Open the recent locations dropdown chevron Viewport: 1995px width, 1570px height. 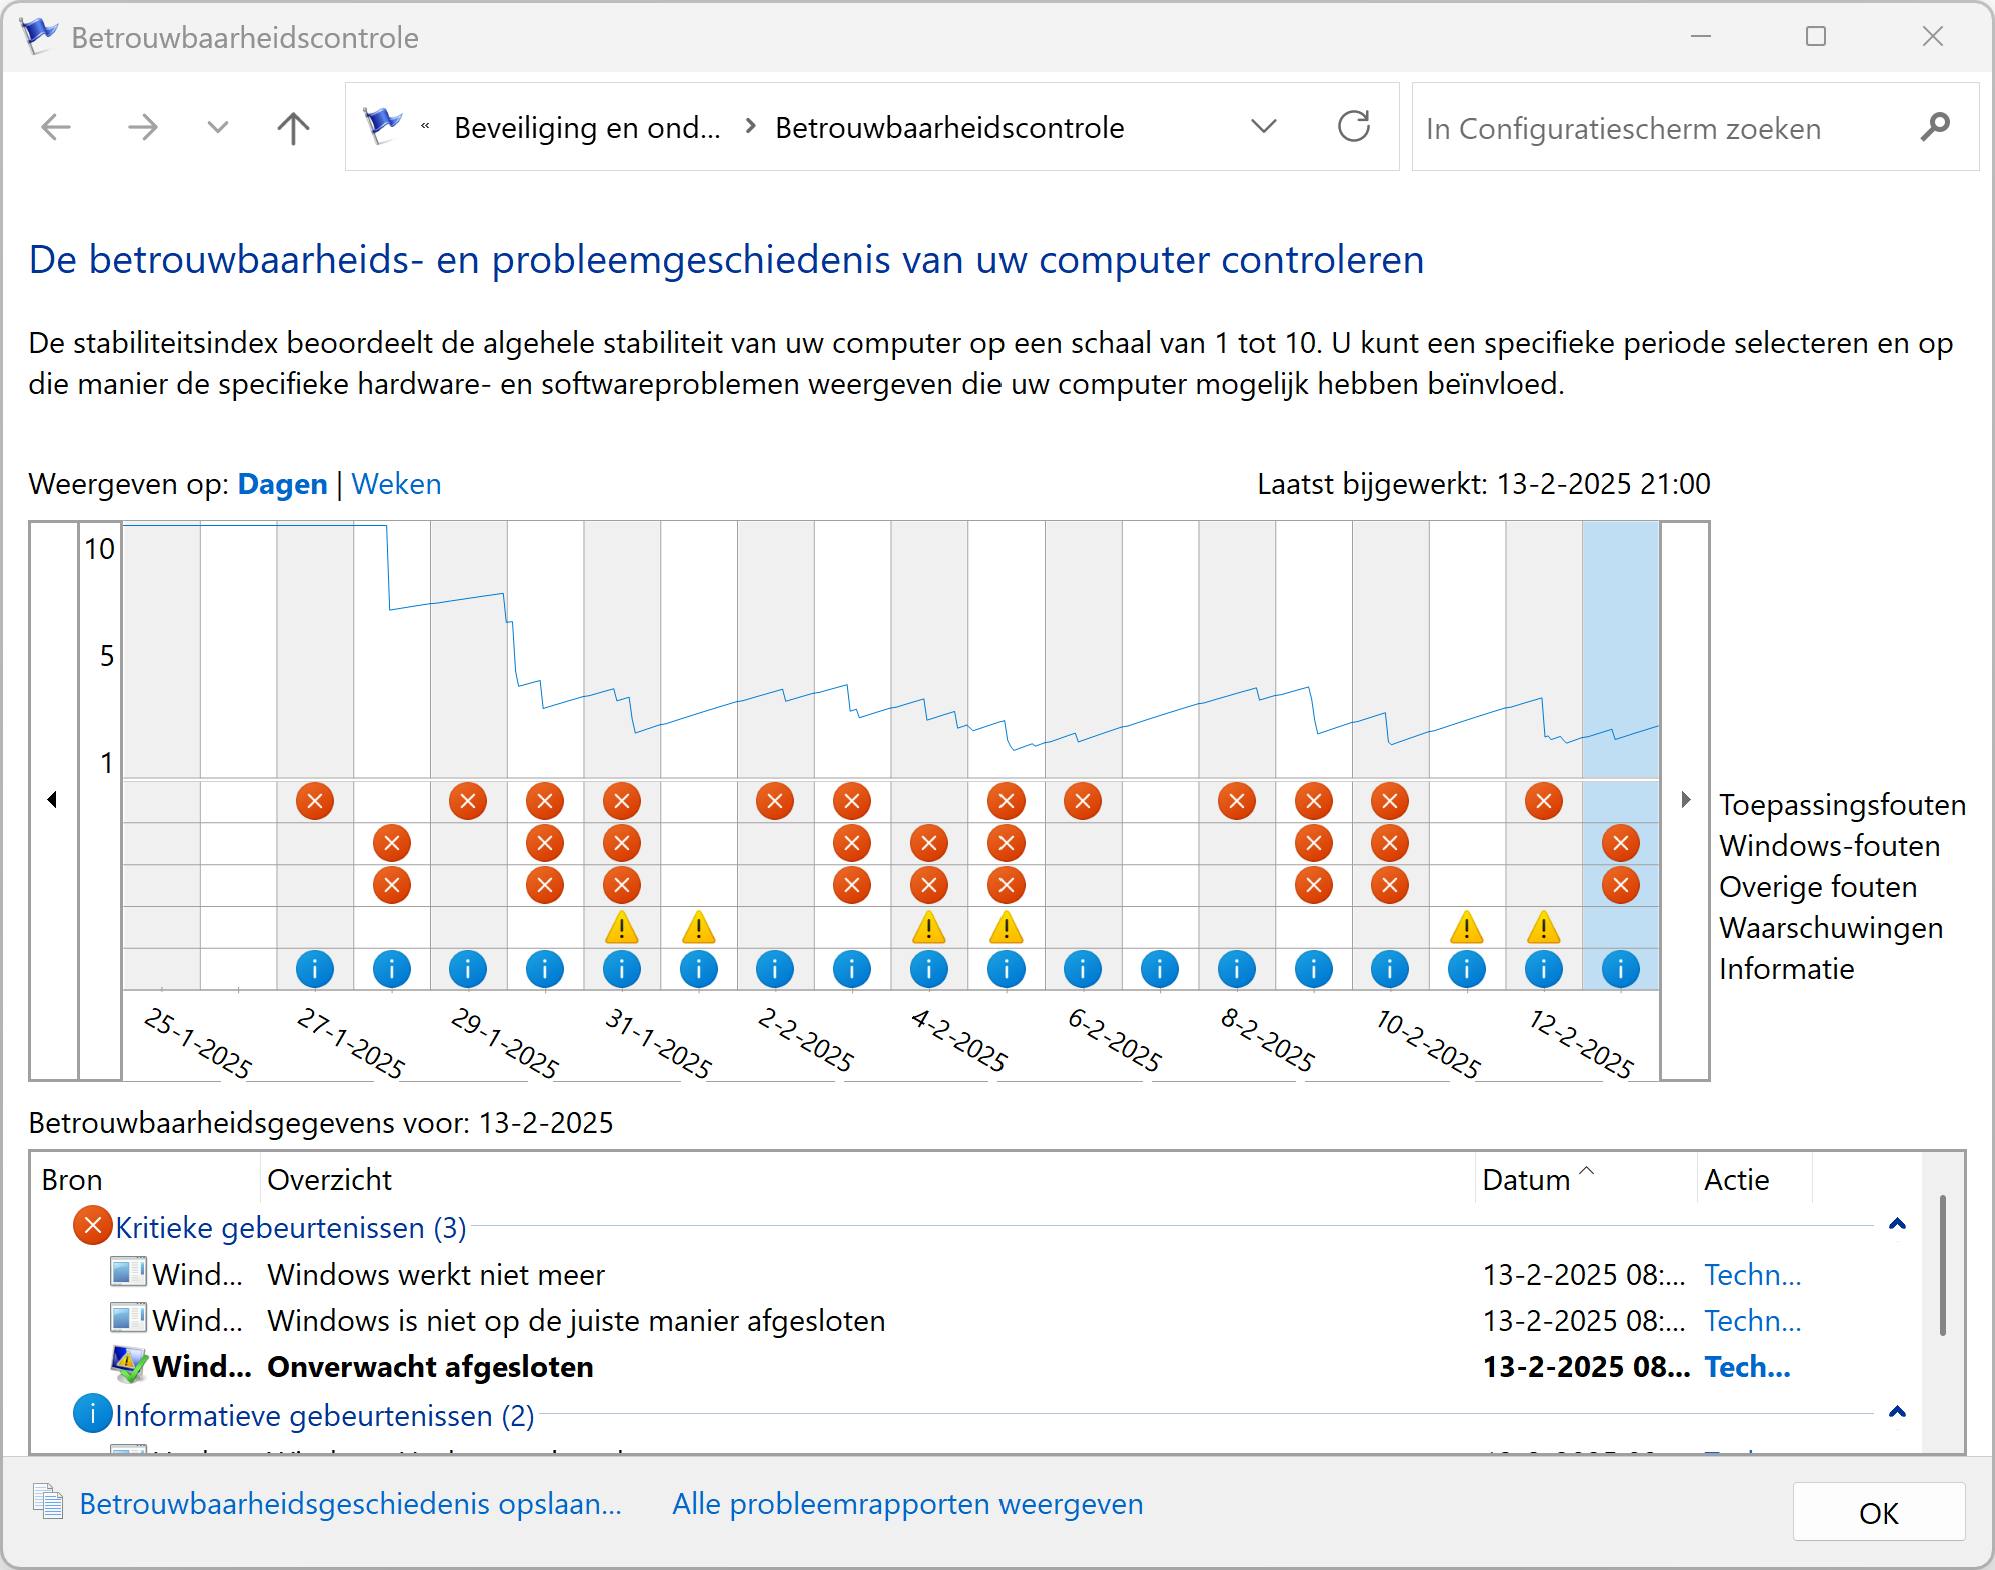click(217, 128)
